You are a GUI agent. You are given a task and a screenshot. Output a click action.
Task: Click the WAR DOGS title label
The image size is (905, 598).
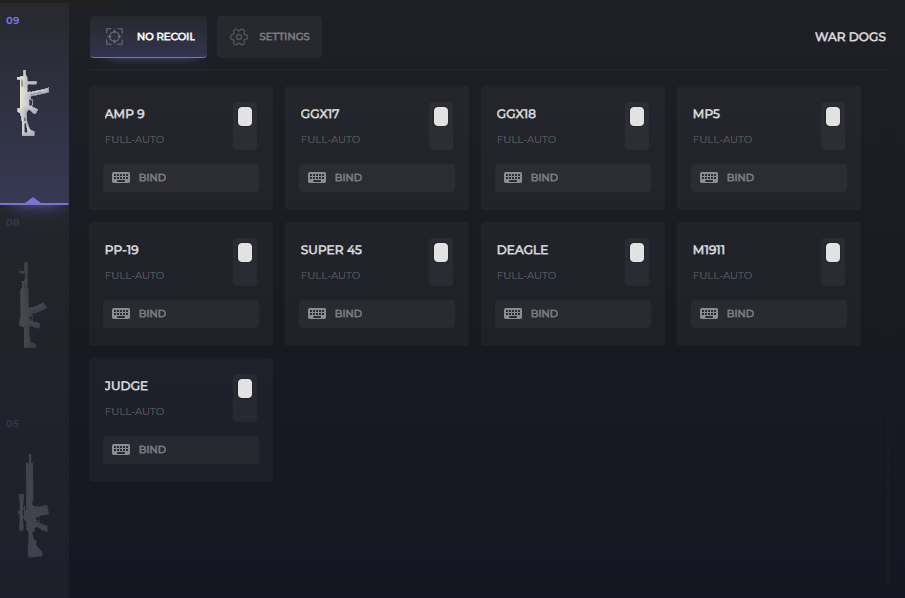pyautogui.click(x=850, y=37)
